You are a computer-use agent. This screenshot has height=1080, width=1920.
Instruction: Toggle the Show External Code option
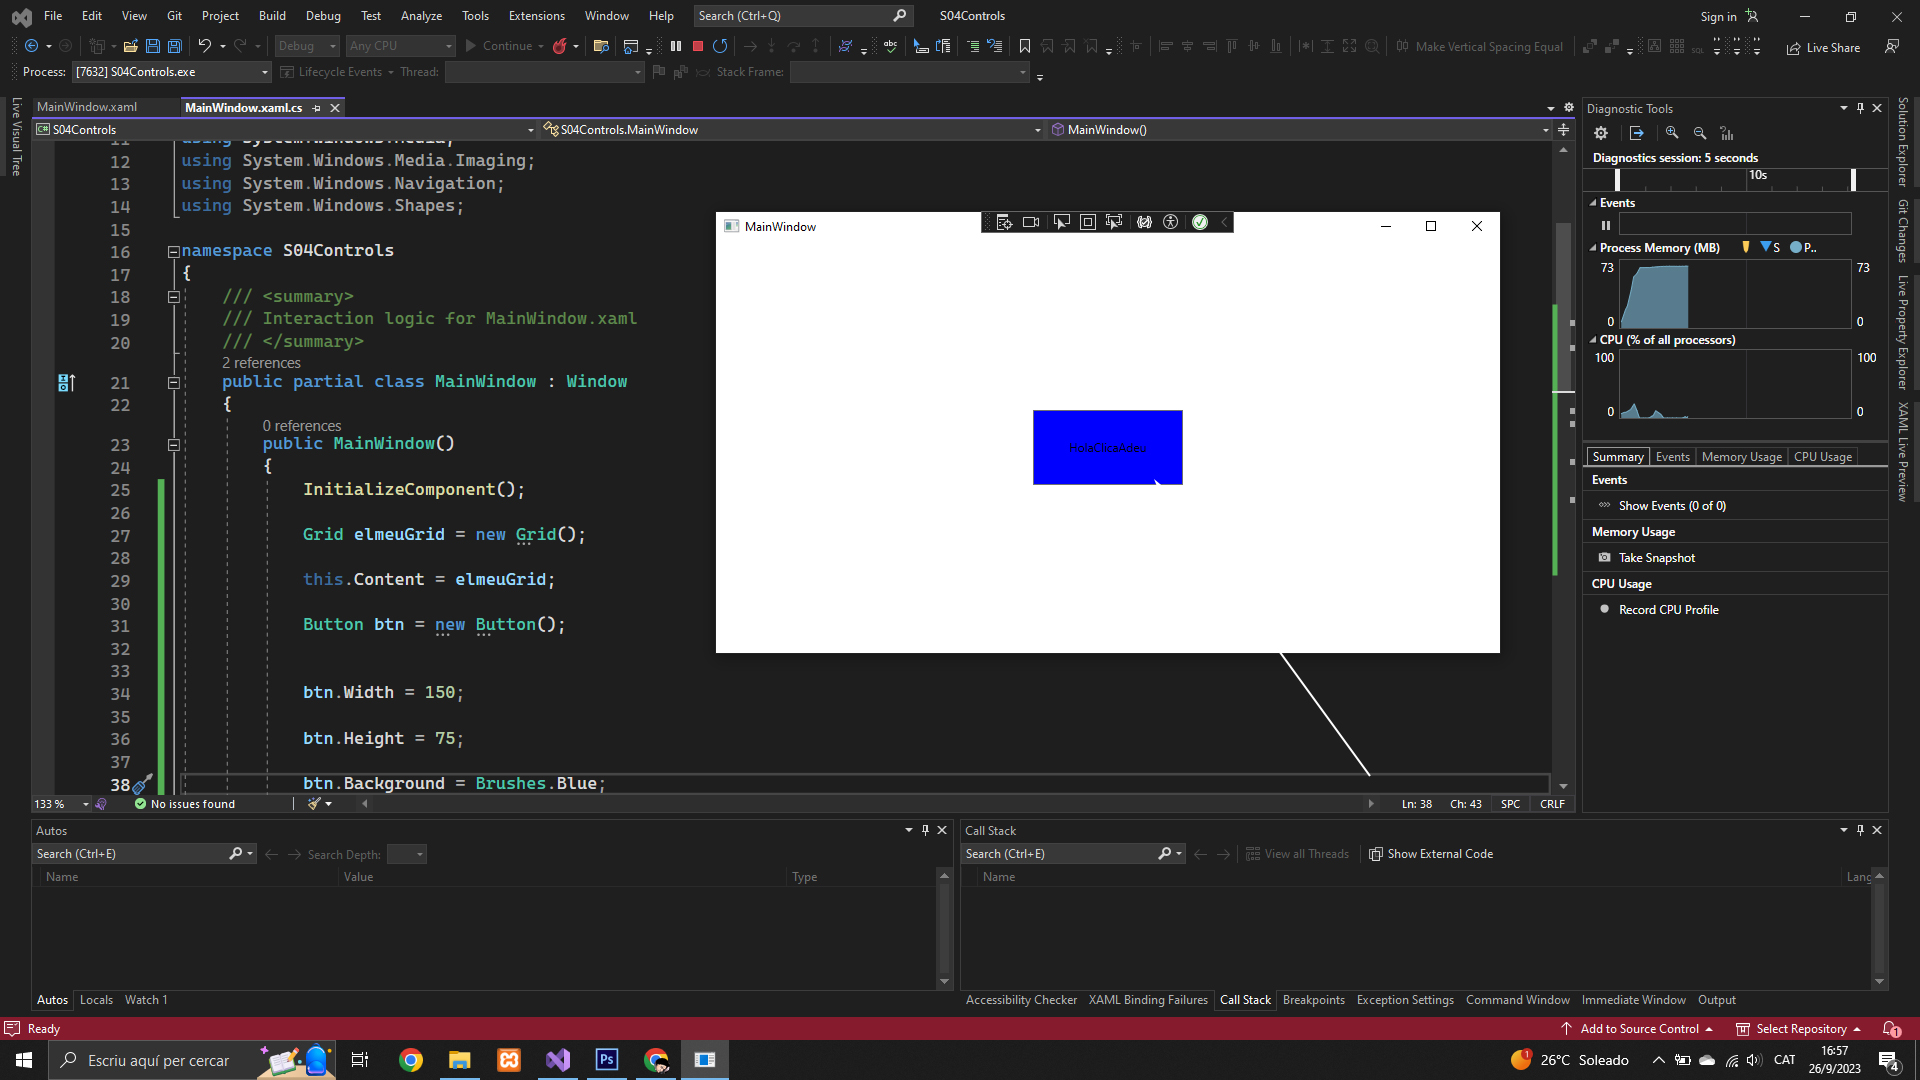tap(1431, 854)
